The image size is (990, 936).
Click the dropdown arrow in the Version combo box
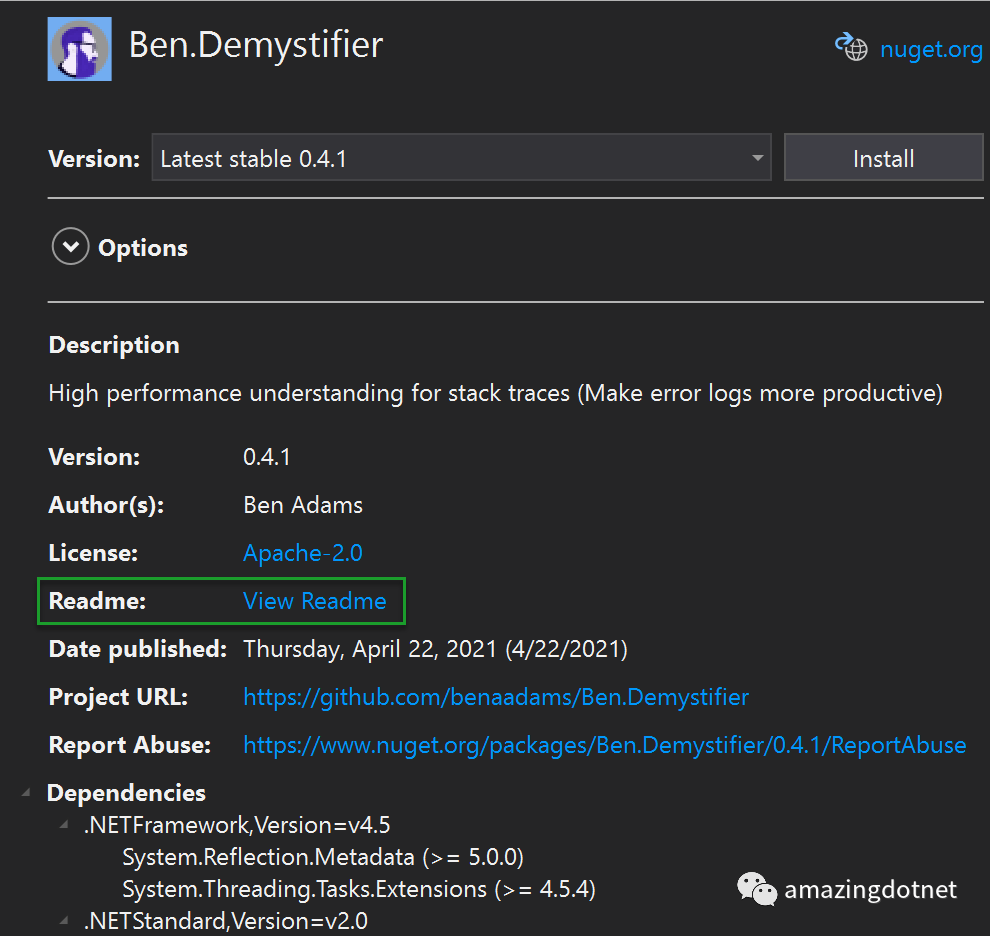coord(757,158)
